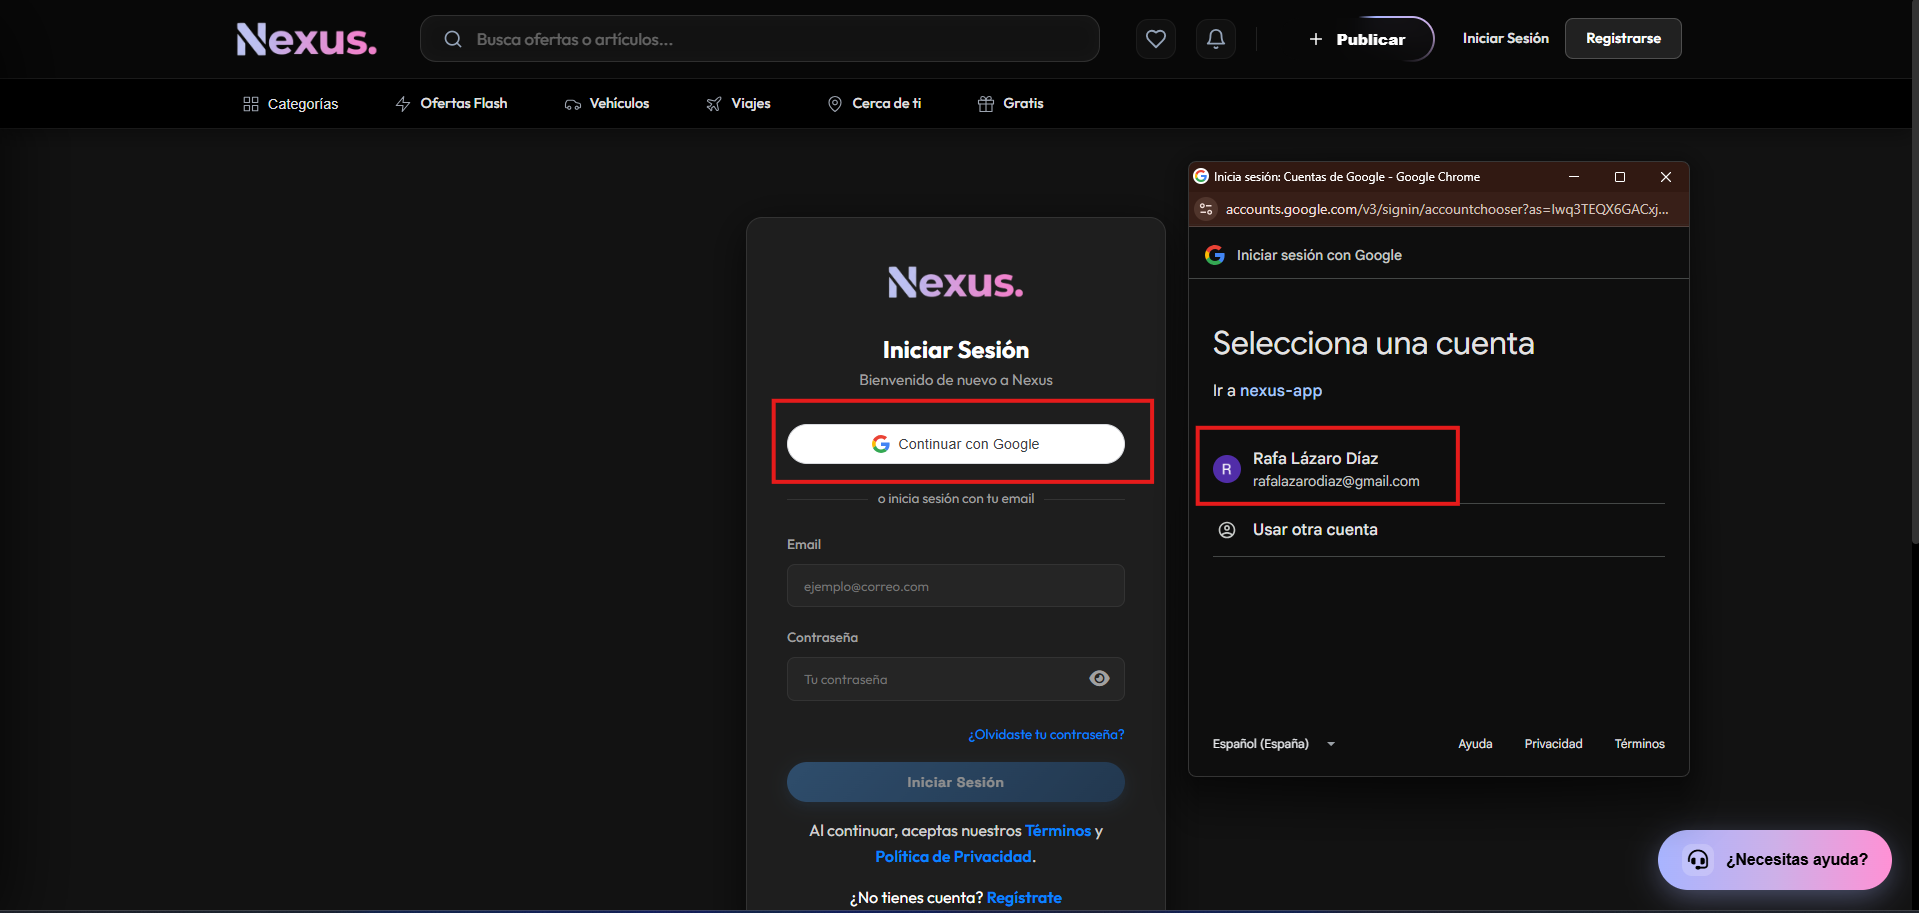The width and height of the screenshot is (1919, 913).
Task: Click Nexus logo in login card
Action: click(956, 283)
